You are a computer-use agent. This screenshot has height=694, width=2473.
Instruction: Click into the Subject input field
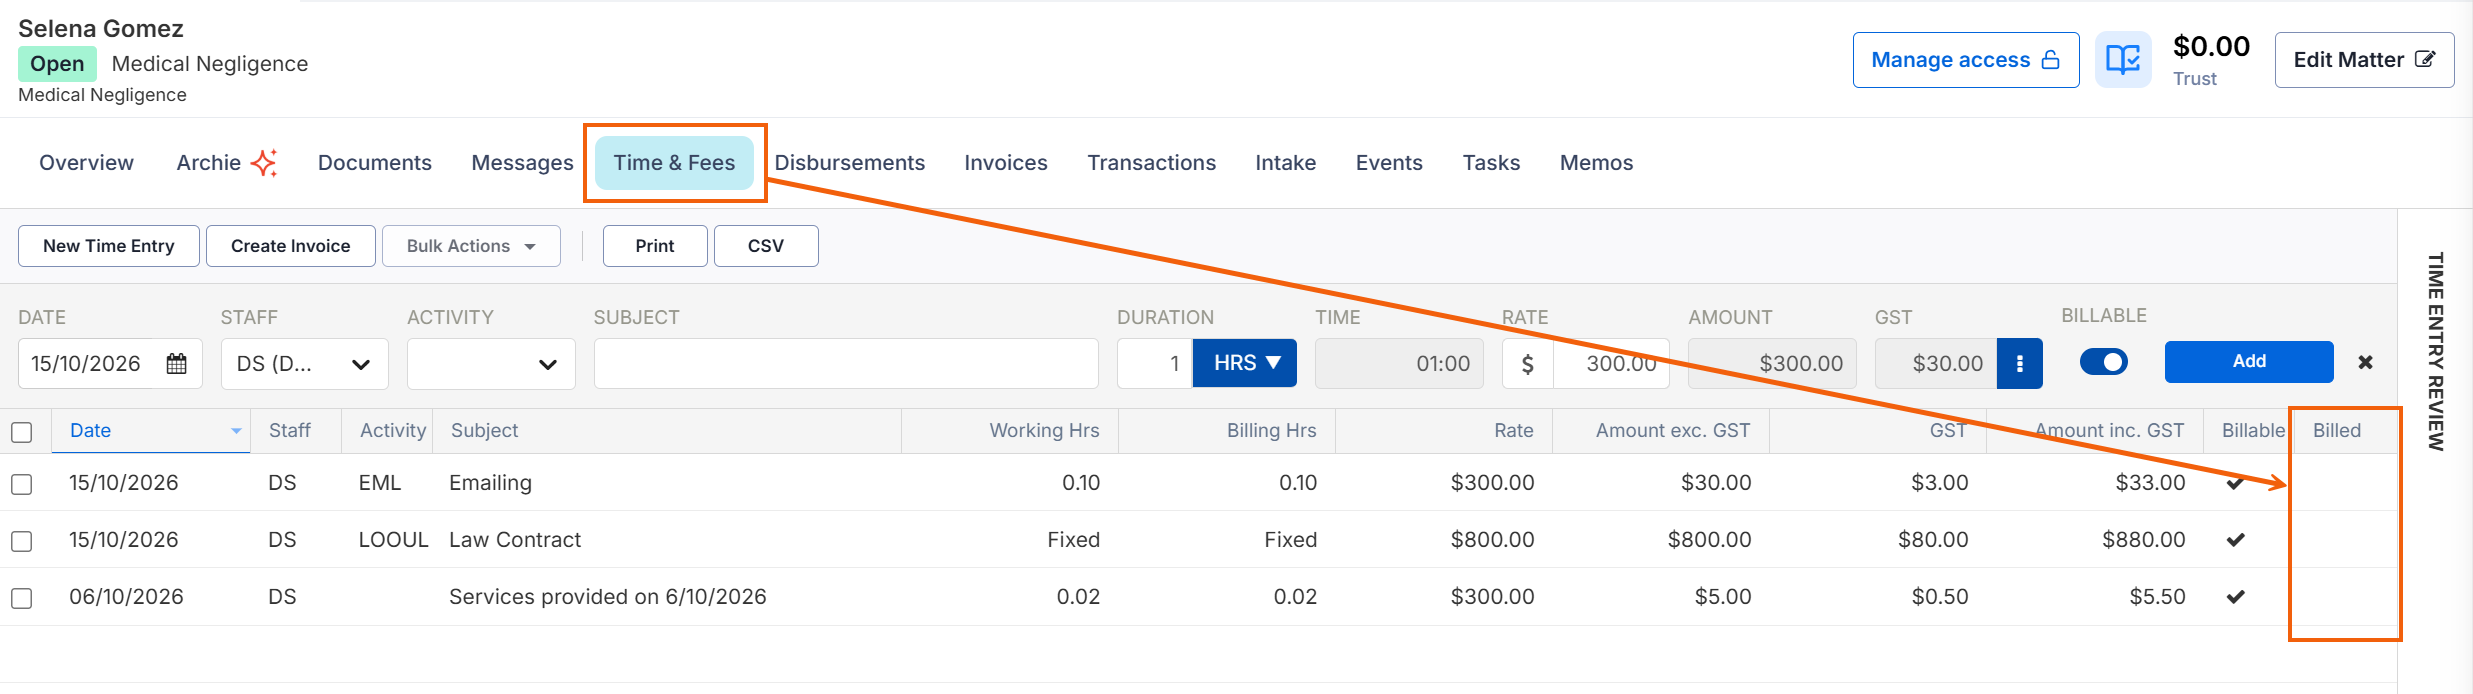pos(846,363)
